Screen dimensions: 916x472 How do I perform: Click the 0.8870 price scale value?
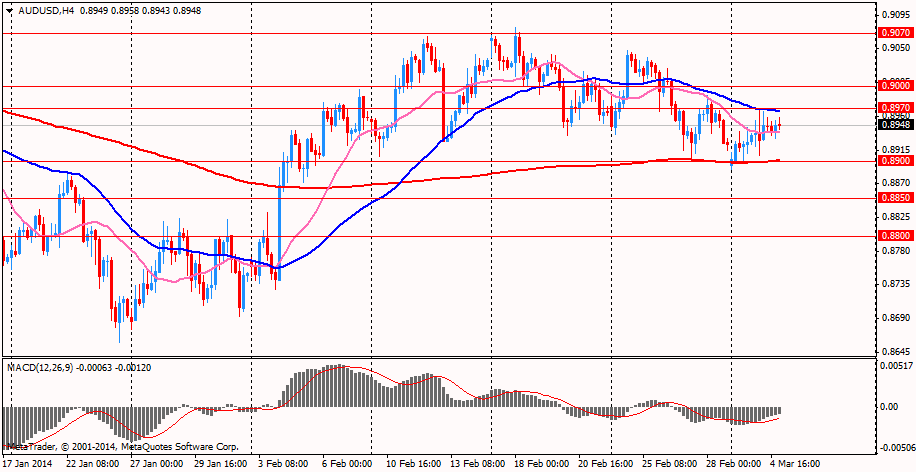tap(896, 183)
